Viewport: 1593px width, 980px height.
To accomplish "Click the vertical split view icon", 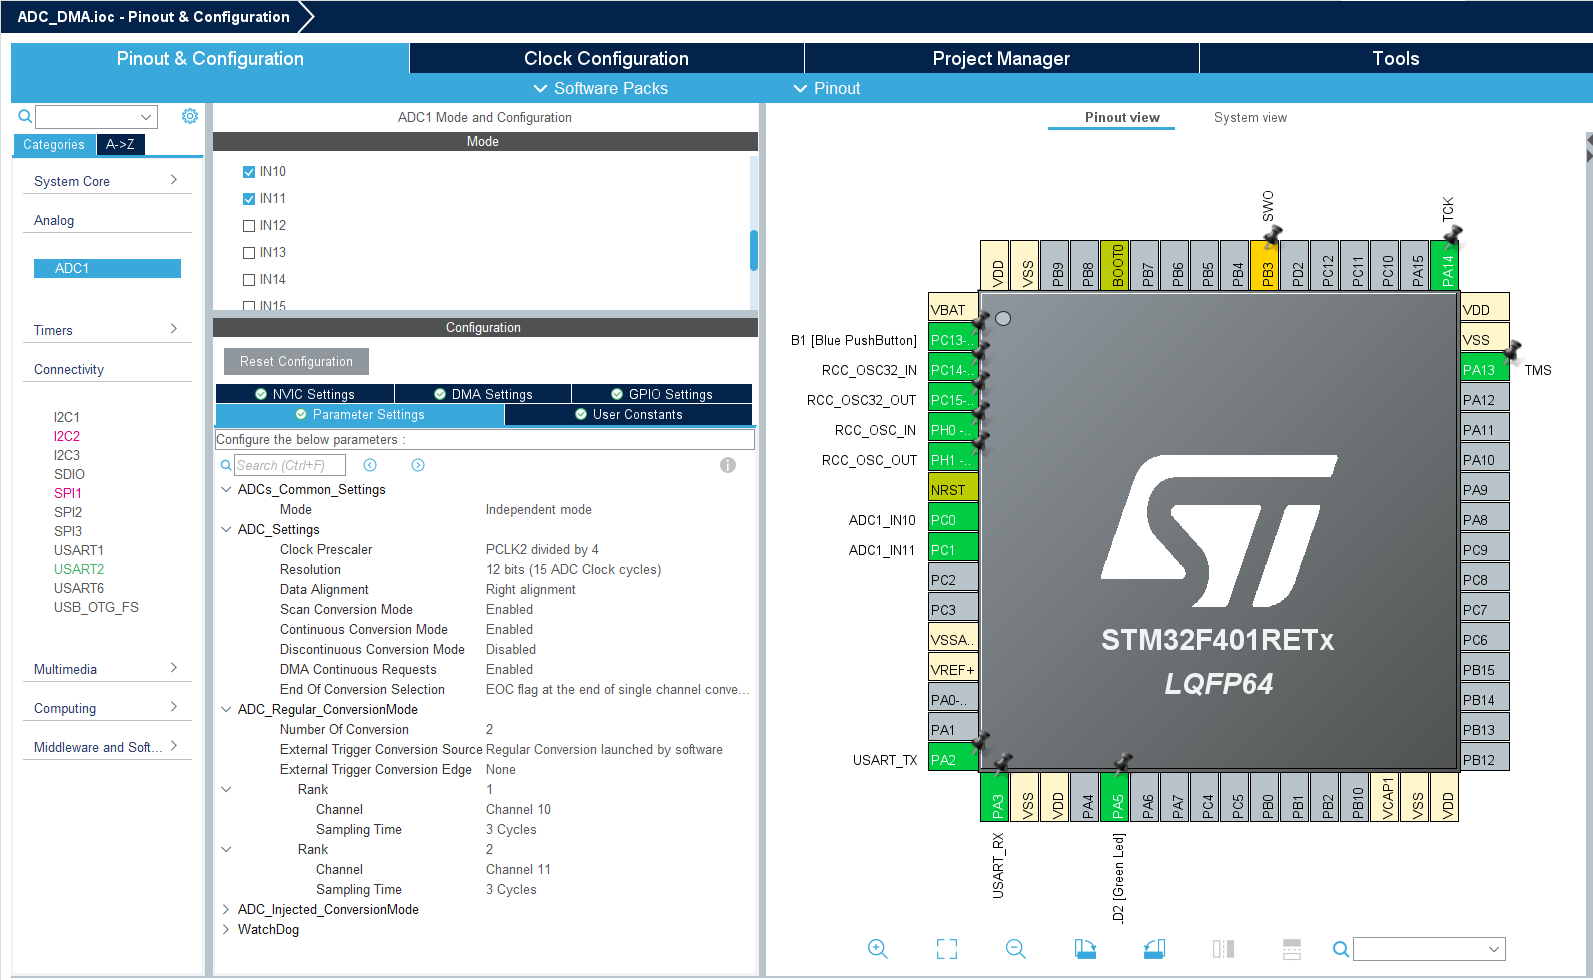I will point(1223,949).
